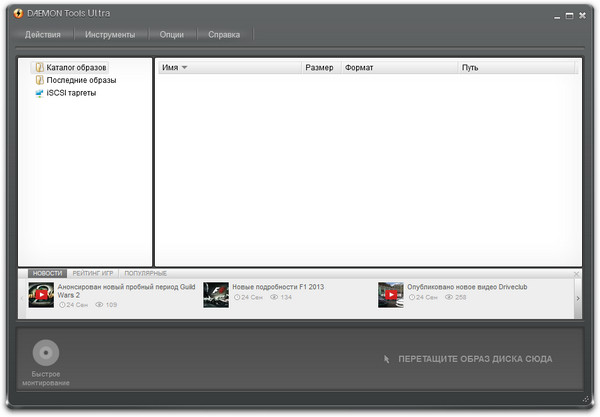Toggle sort arrow on Имя column
Viewport: 600px width, 417px height.
[184, 67]
